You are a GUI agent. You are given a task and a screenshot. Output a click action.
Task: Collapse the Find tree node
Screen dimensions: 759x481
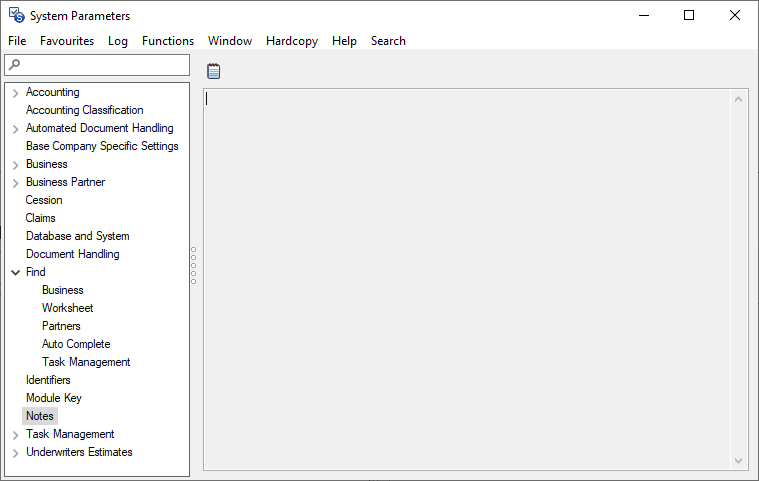[15, 272]
